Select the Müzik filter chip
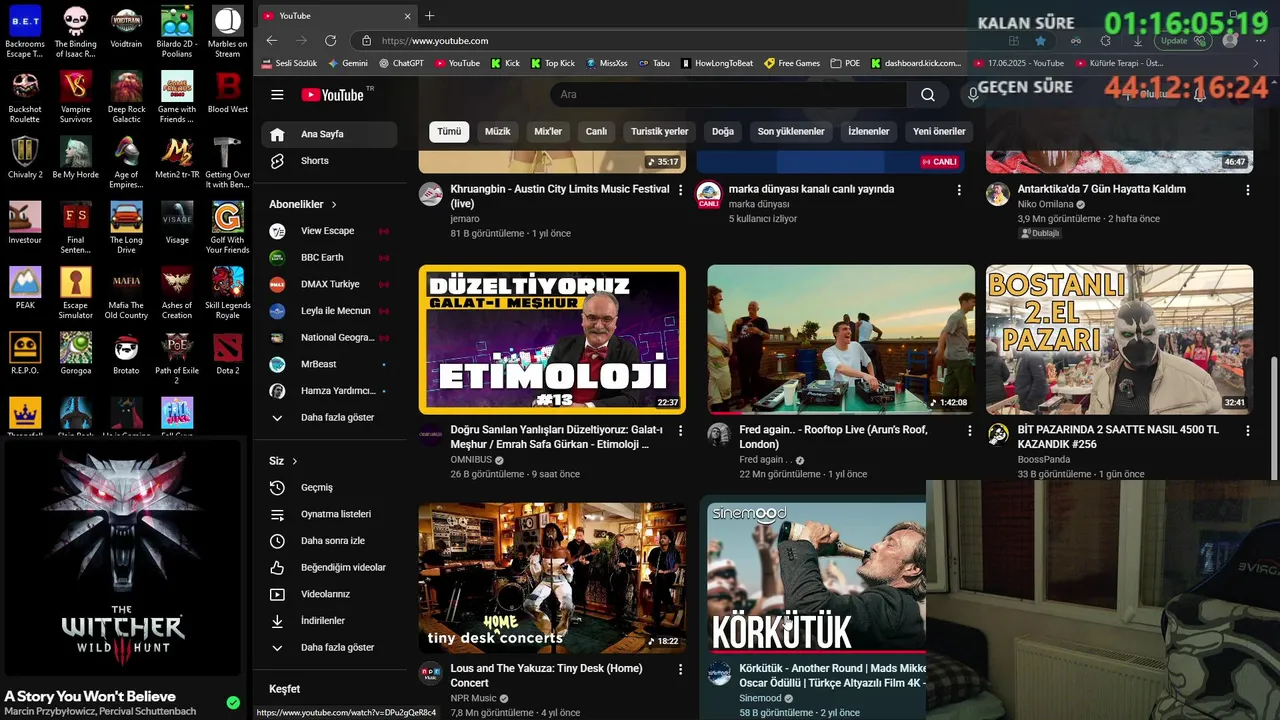Viewport: 1280px width, 720px height. pyautogui.click(x=498, y=132)
